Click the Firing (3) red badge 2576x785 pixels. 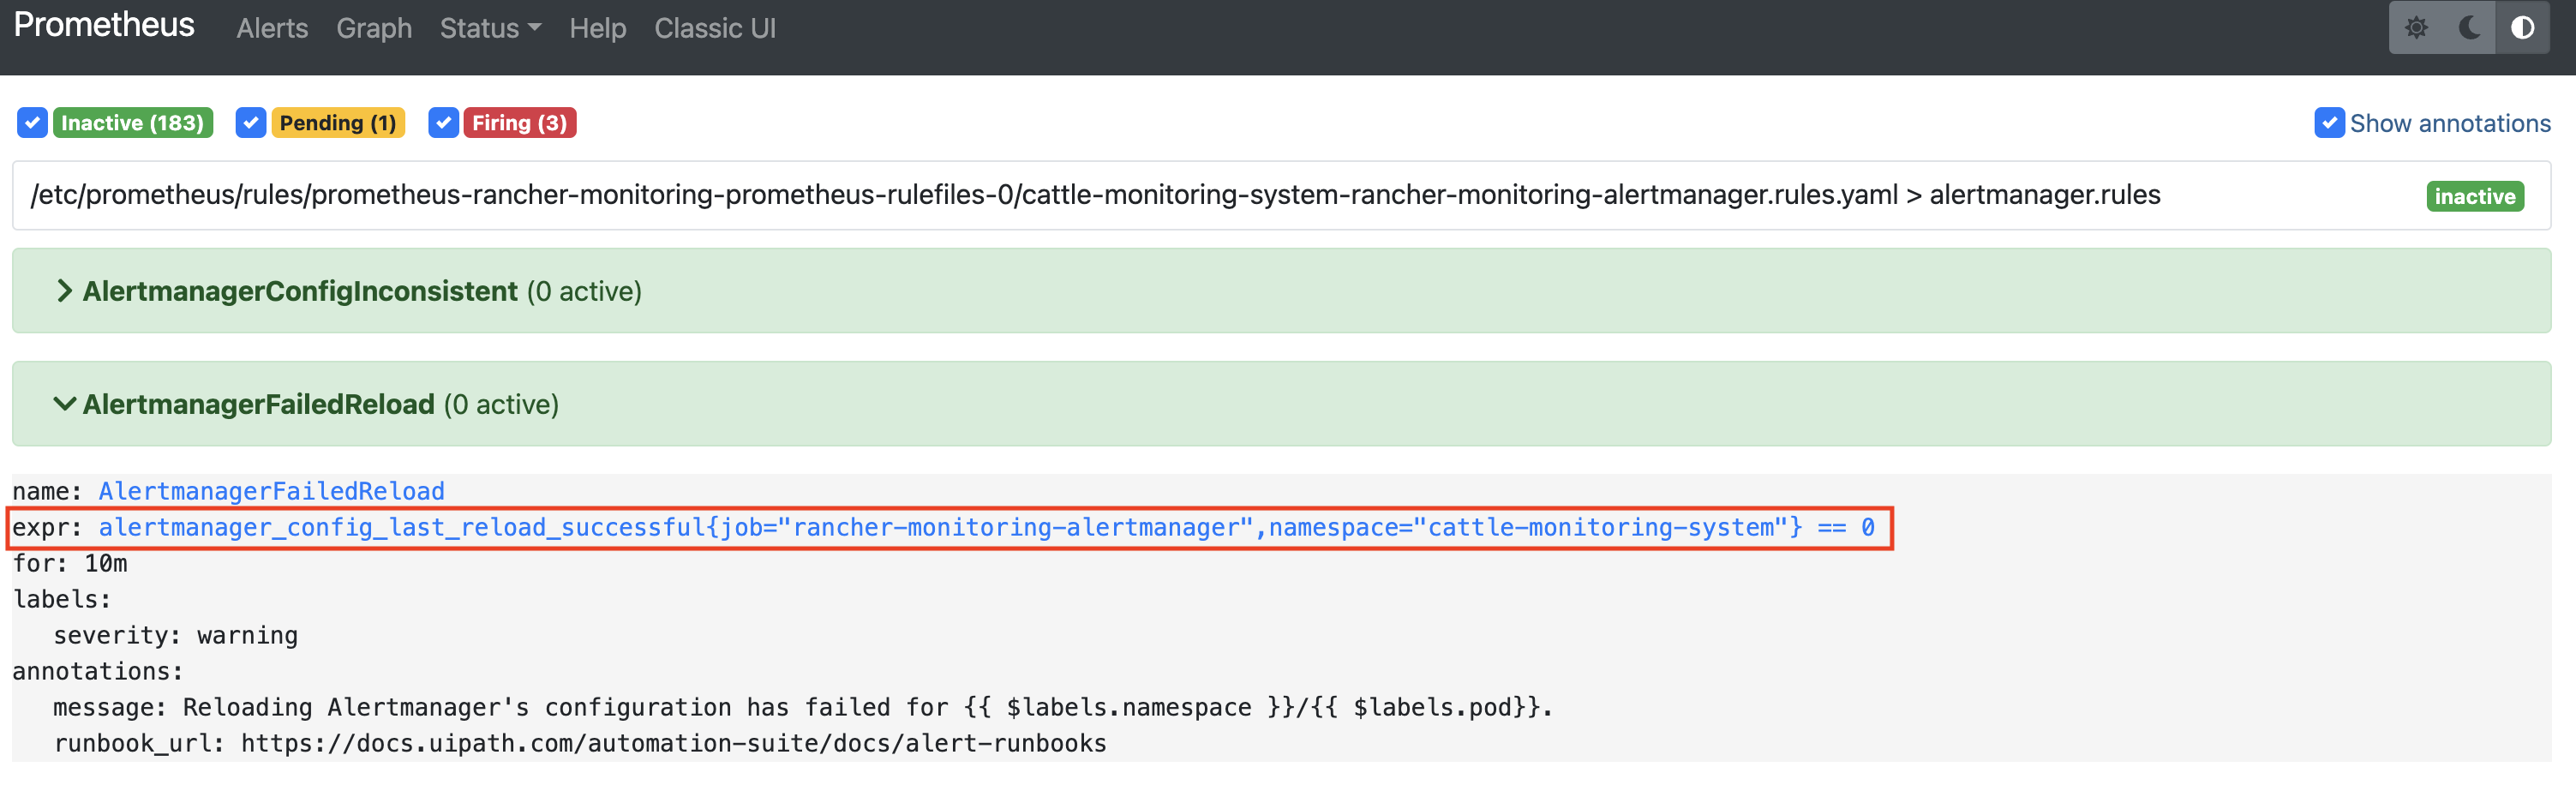tap(519, 123)
